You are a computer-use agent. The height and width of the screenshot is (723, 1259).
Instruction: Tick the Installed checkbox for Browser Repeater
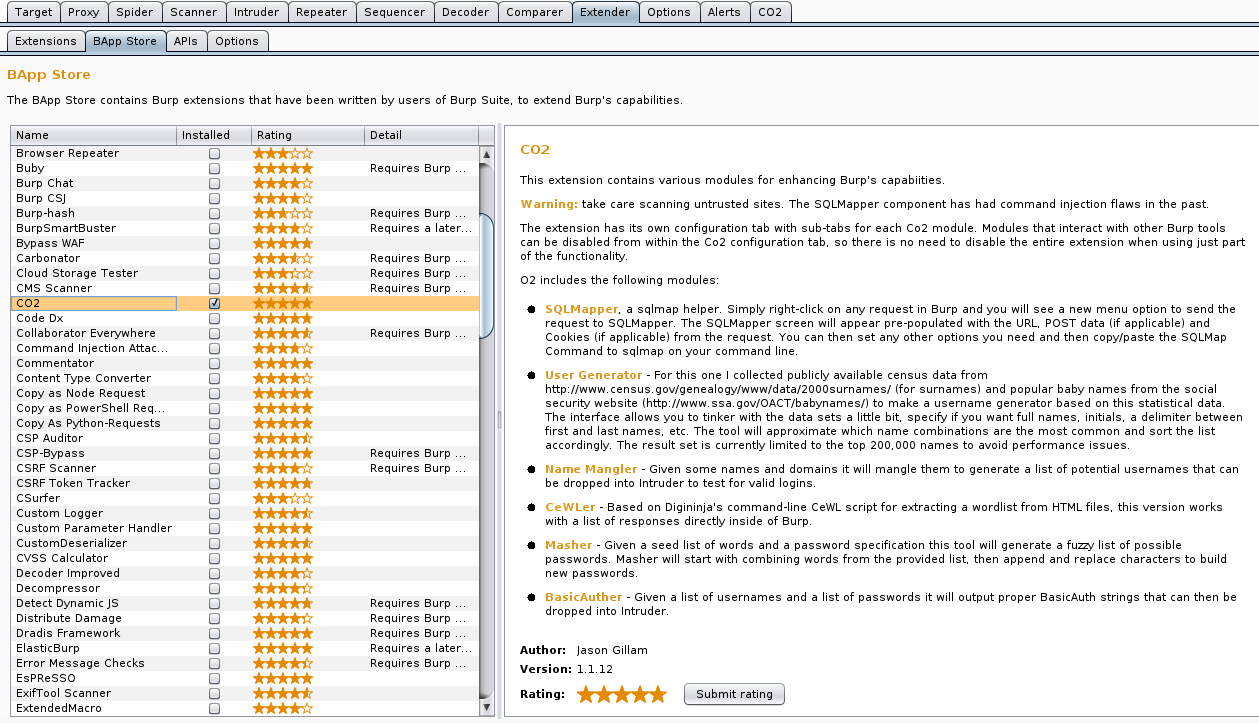(214, 153)
